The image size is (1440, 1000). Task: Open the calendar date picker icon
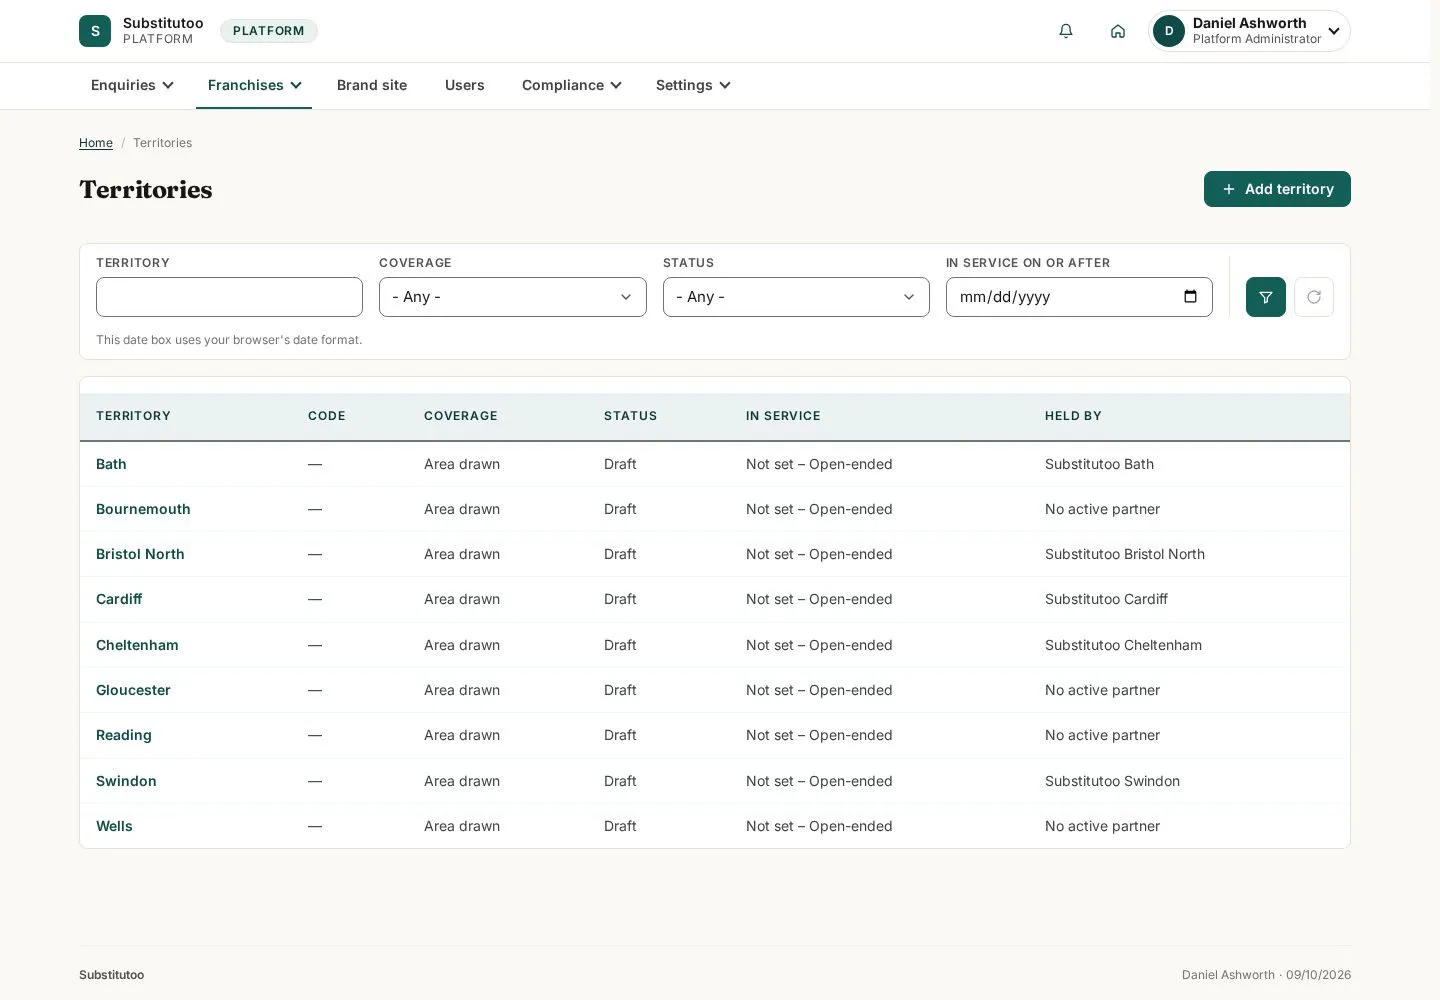[1190, 297]
